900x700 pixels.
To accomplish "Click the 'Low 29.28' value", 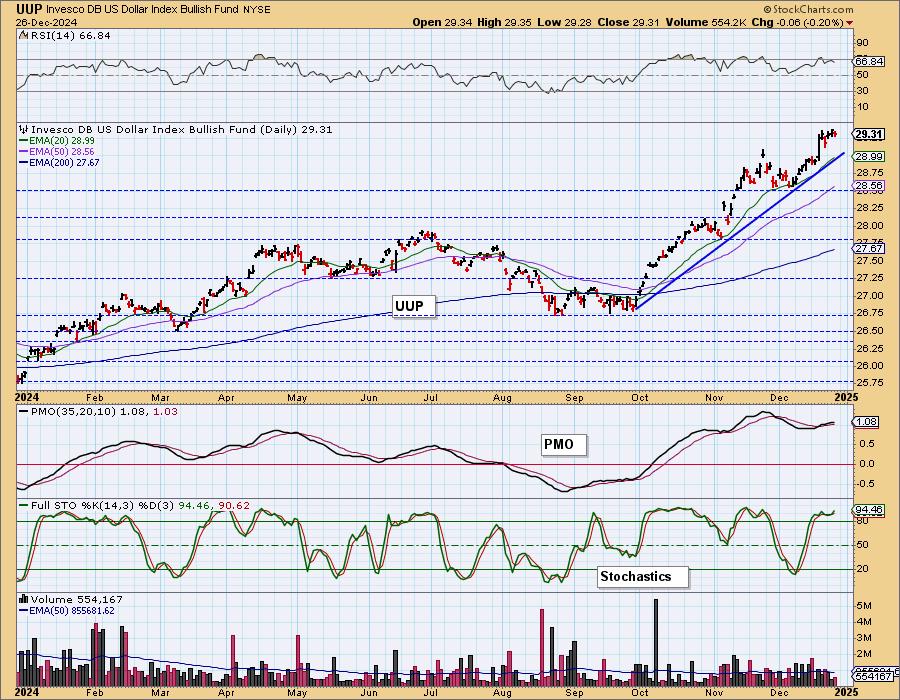I will tap(562, 22).
